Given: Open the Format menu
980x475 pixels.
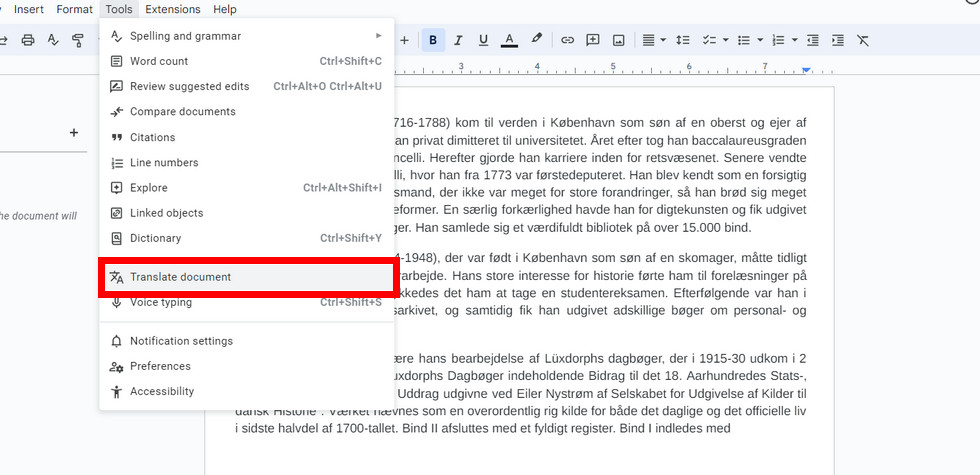Looking at the screenshot, I should pos(74,9).
